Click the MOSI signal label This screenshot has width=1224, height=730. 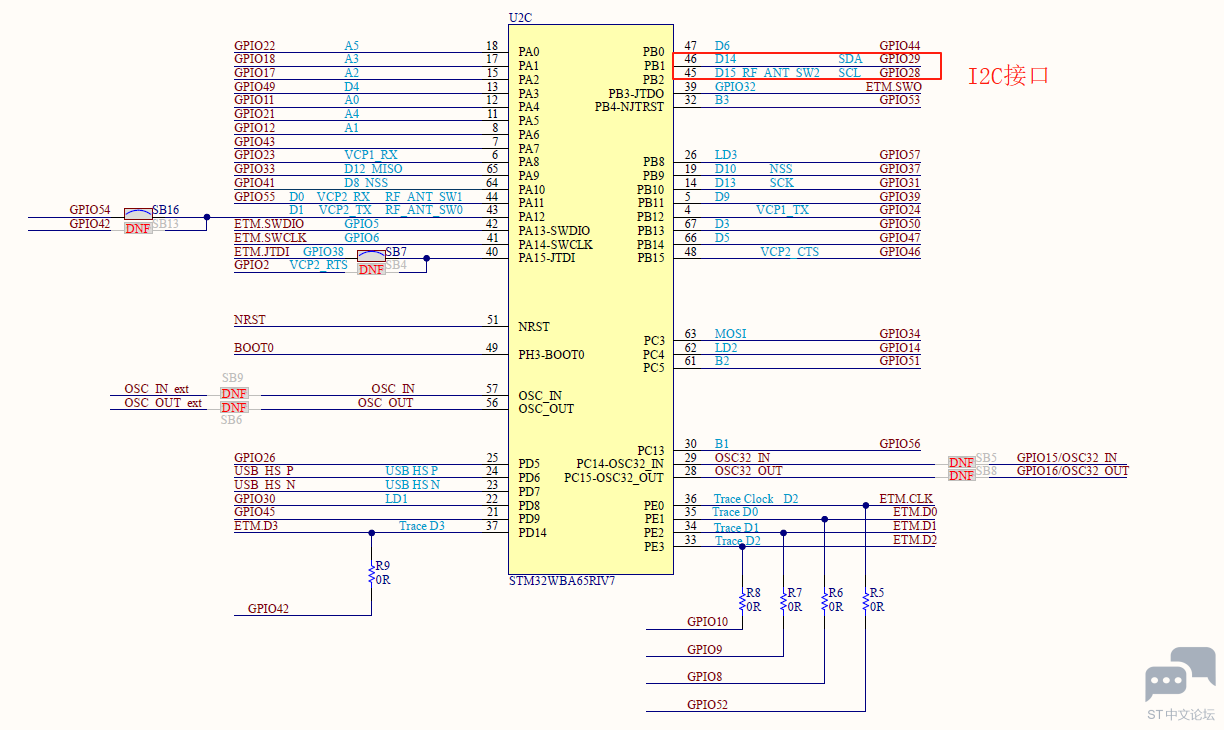pos(730,334)
